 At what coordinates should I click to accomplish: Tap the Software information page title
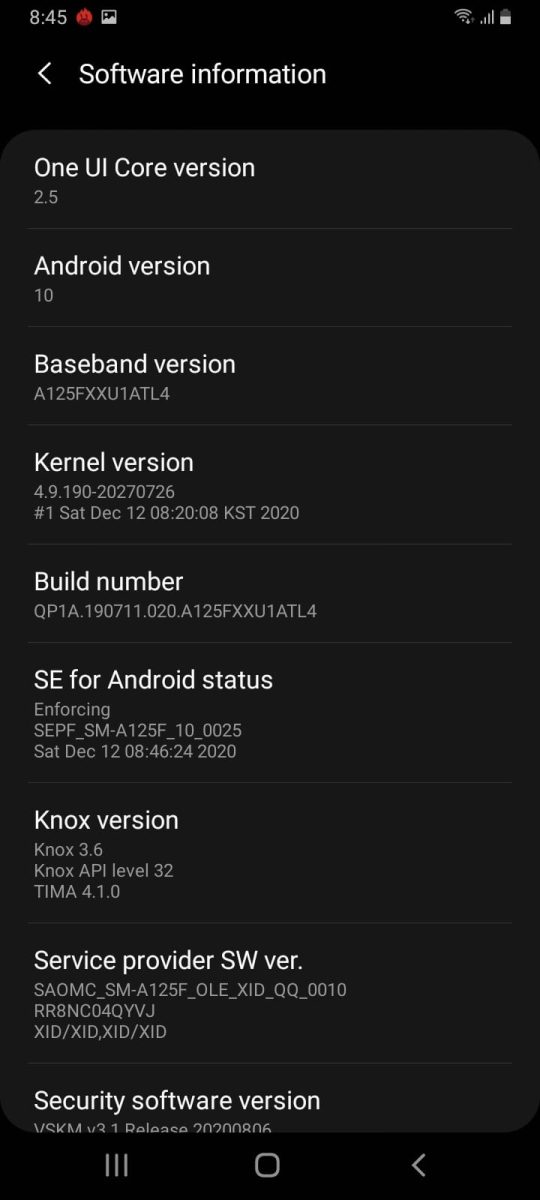pyautogui.click(x=202, y=74)
